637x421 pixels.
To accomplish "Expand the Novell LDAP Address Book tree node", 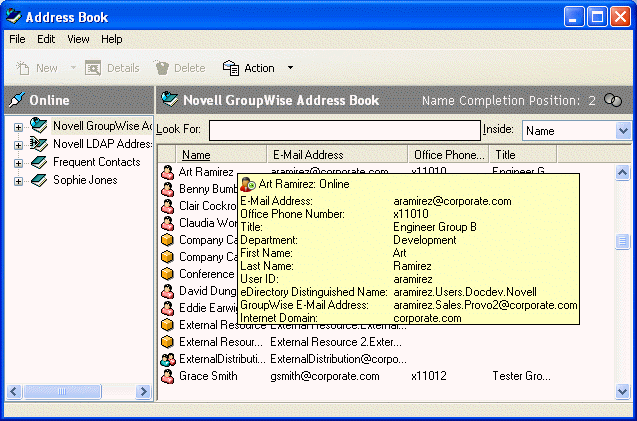I will coord(18,145).
